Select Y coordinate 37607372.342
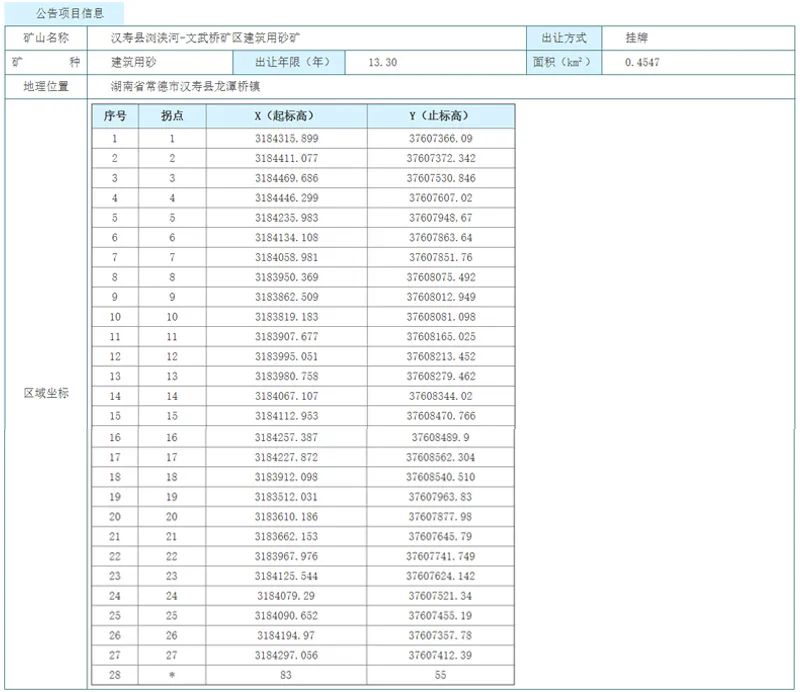 [441, 158]
